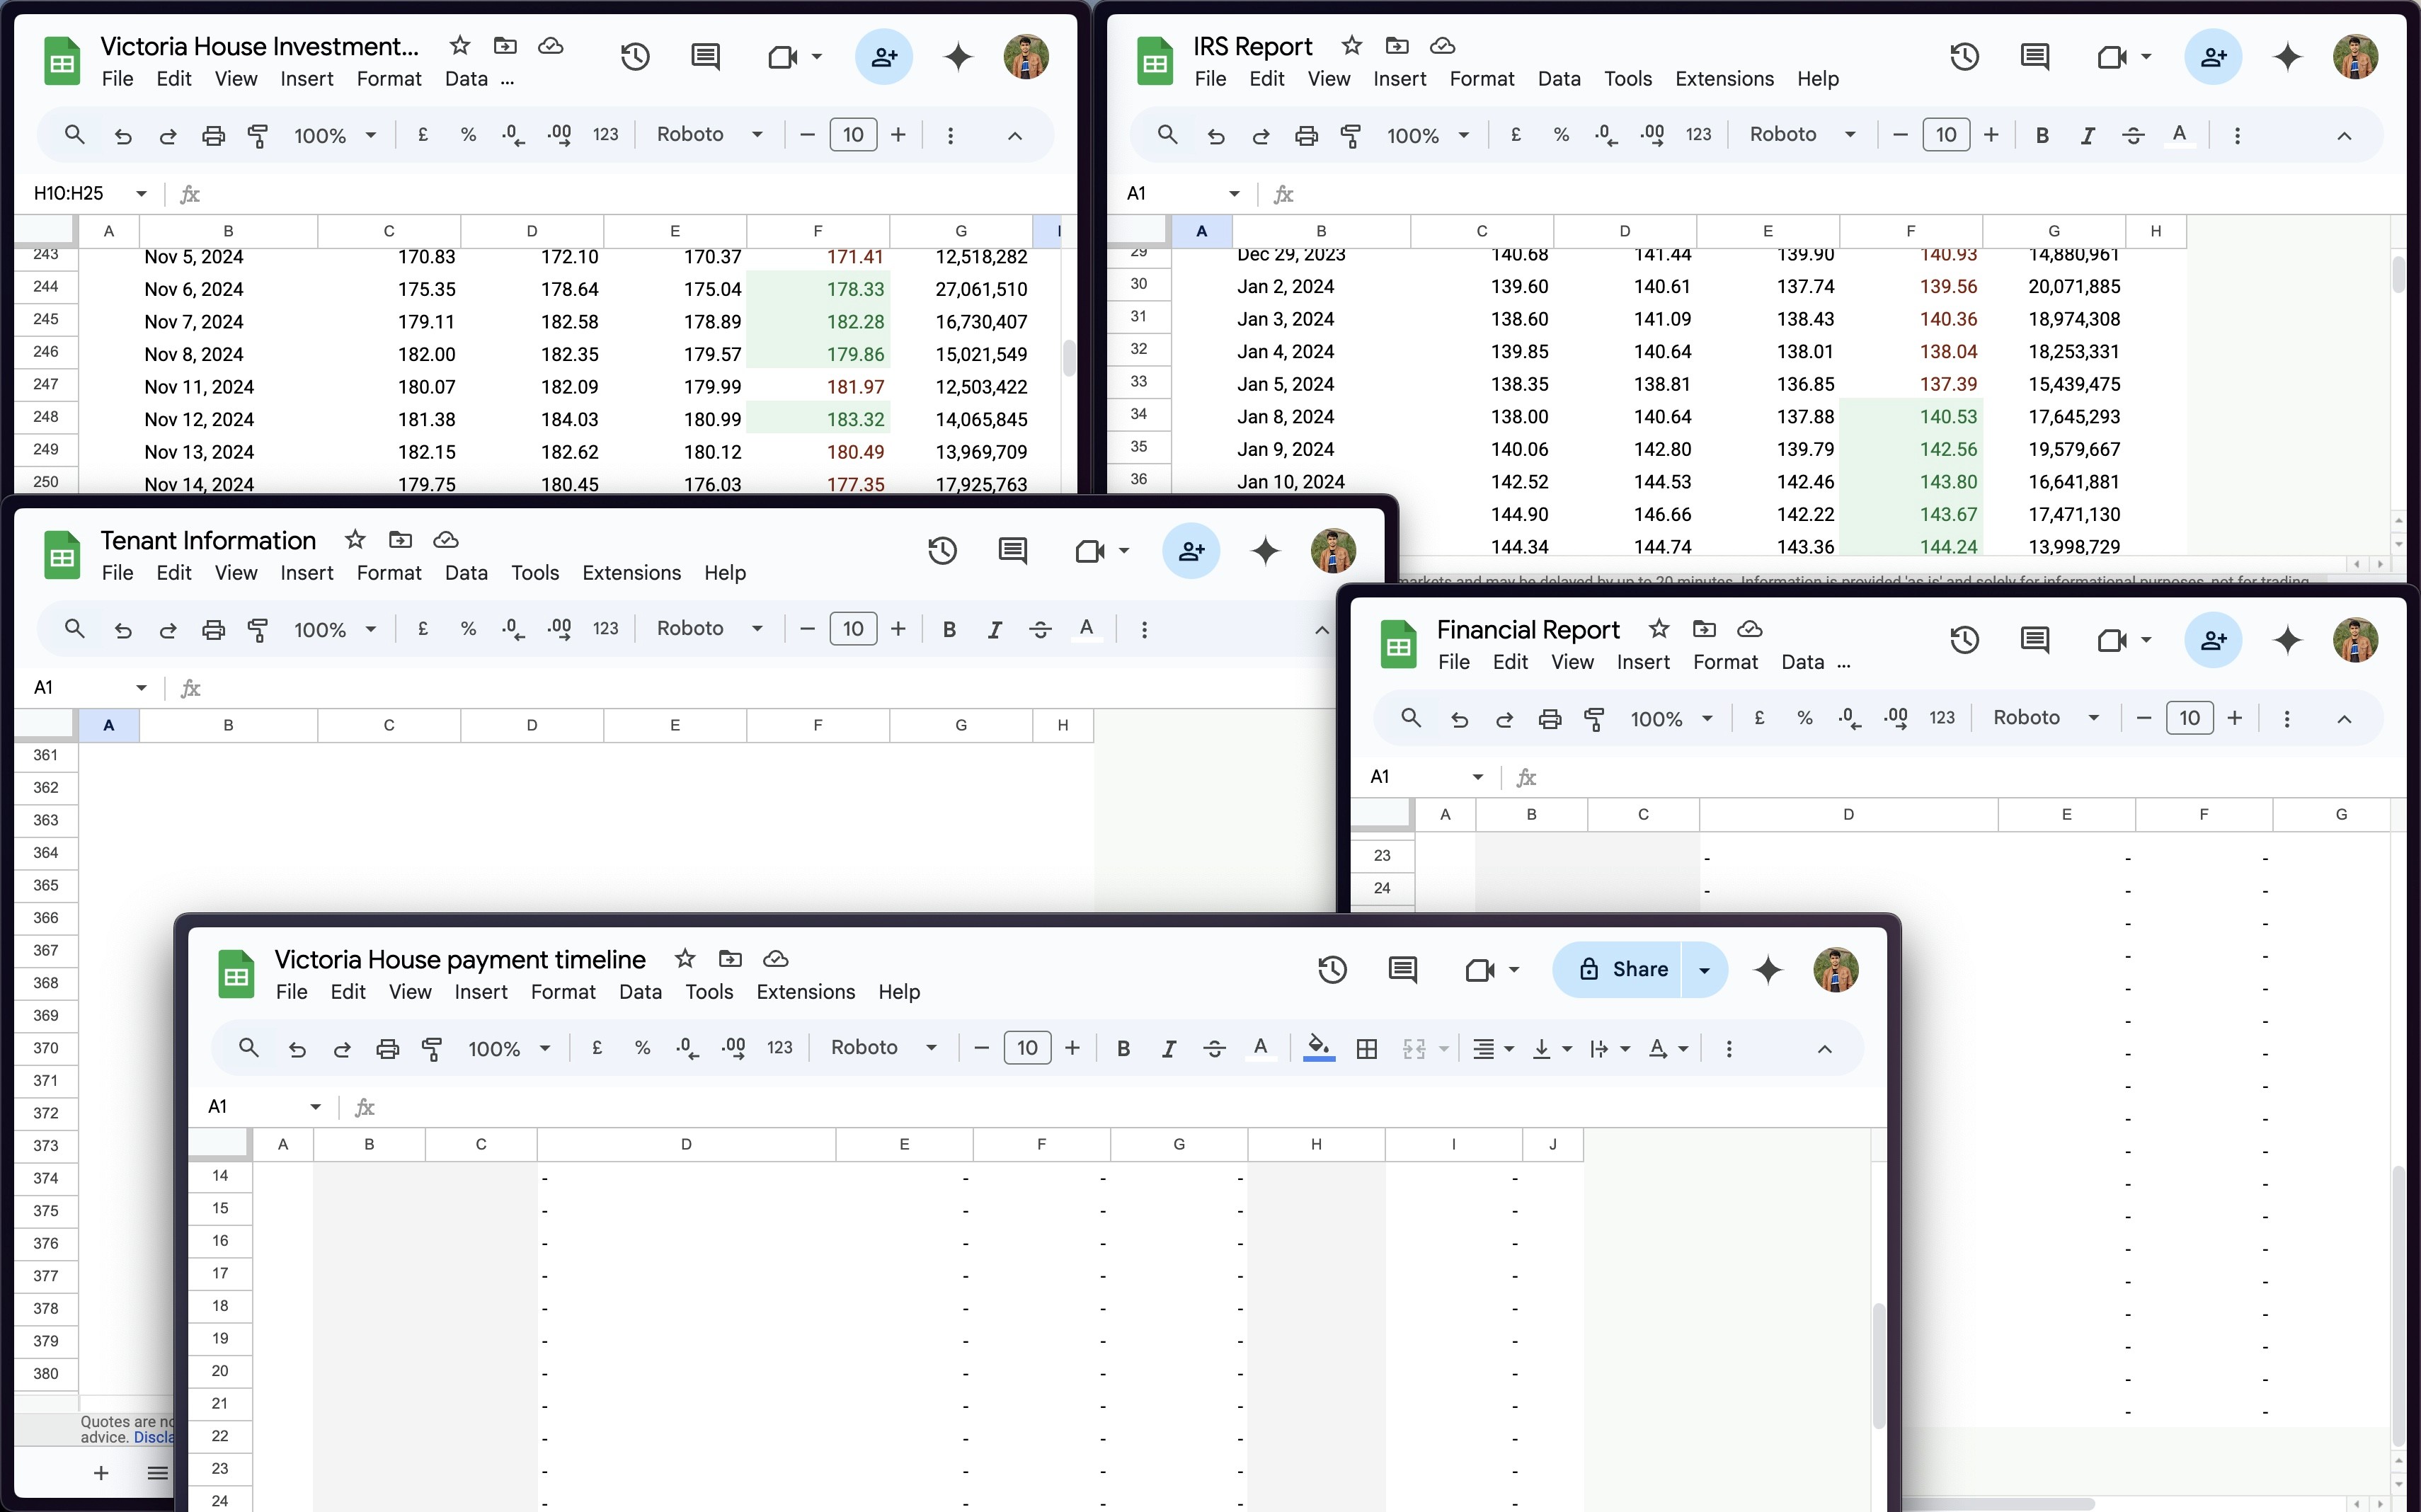Print the Tenant Information spreadsheet
This screenshot has height=1512, width=2421.
[x=213, y=629]
